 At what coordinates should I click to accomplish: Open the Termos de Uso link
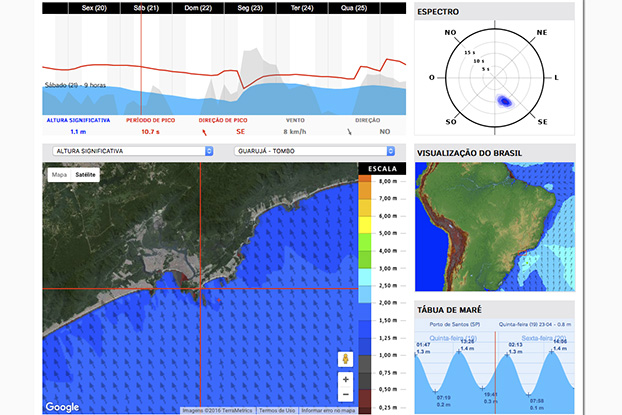coord(277,411)
